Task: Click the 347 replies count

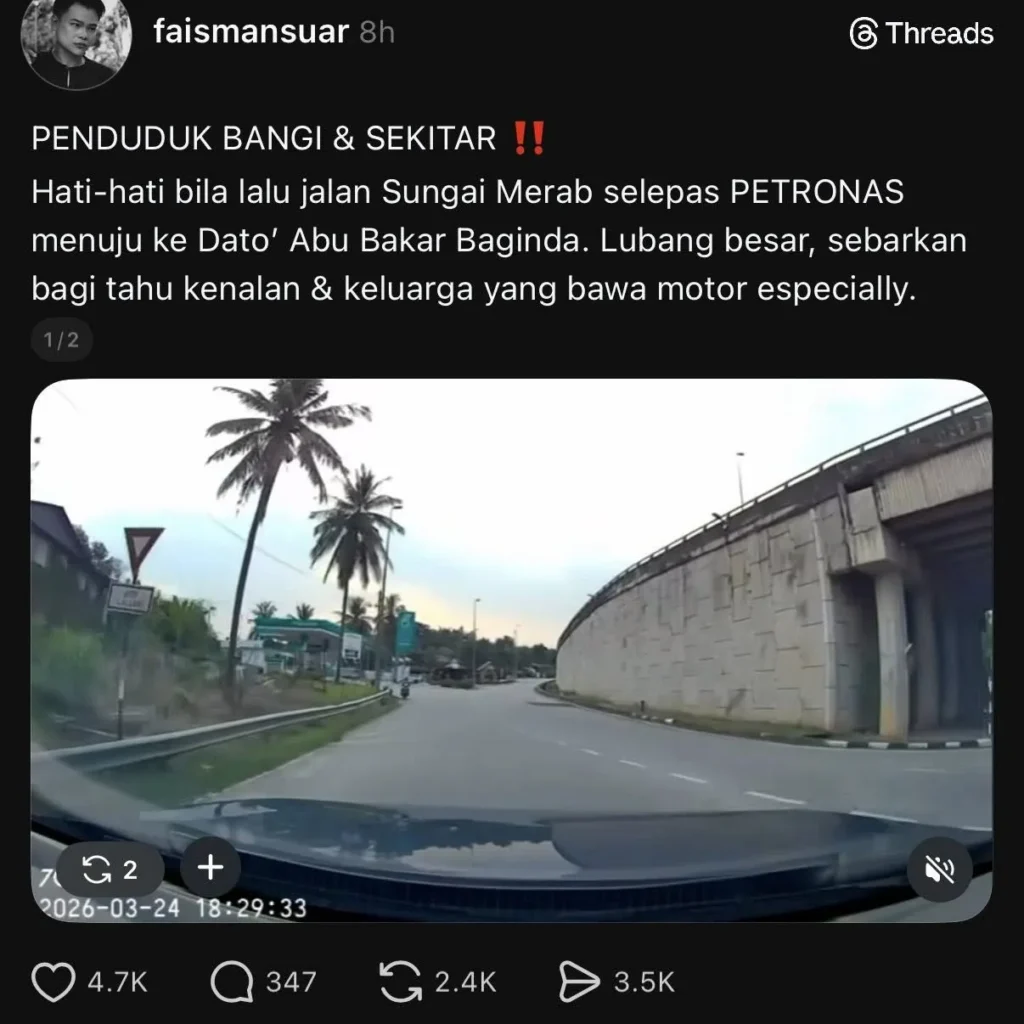Action: click(291, 982)
